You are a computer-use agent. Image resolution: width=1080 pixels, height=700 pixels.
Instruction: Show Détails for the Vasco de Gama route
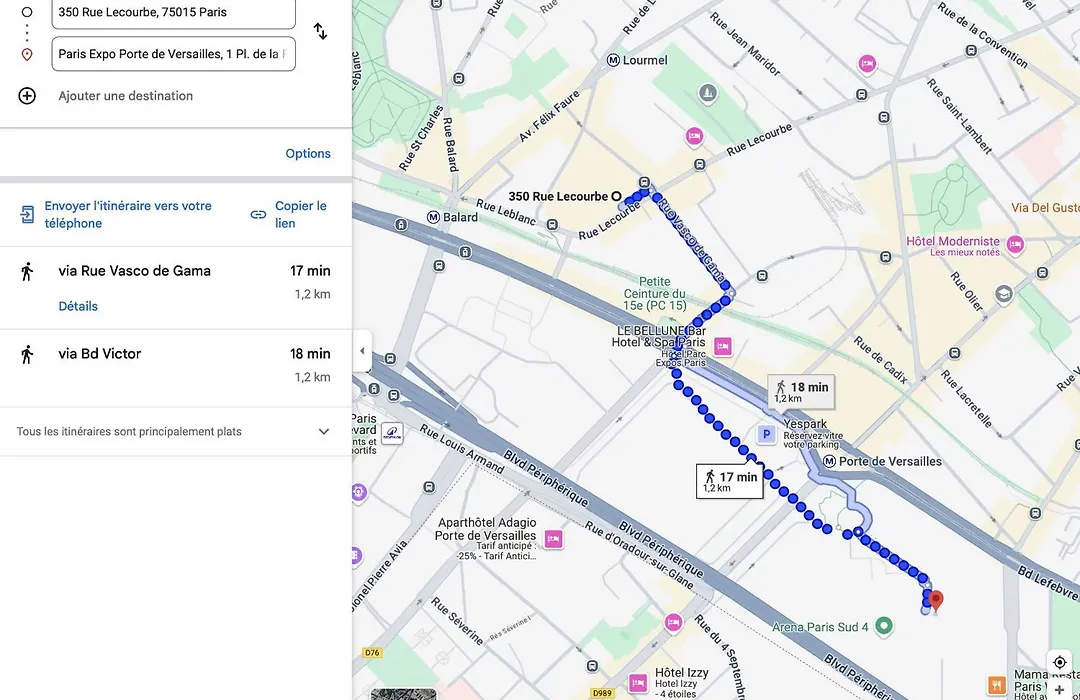[x=78, y=306]
